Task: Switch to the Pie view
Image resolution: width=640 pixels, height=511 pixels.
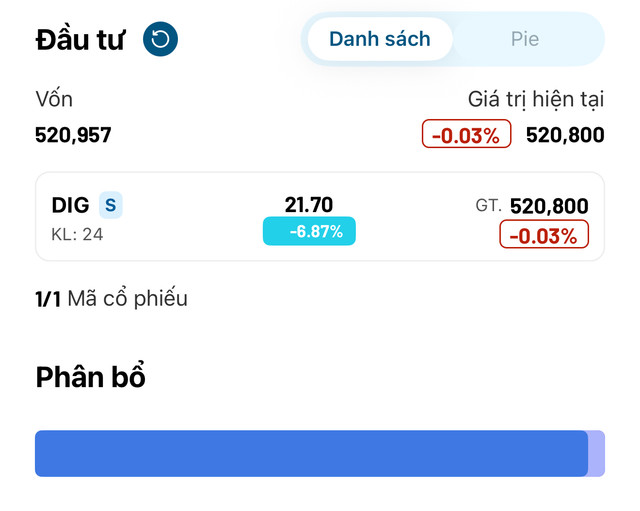Action: click(525, 39)
